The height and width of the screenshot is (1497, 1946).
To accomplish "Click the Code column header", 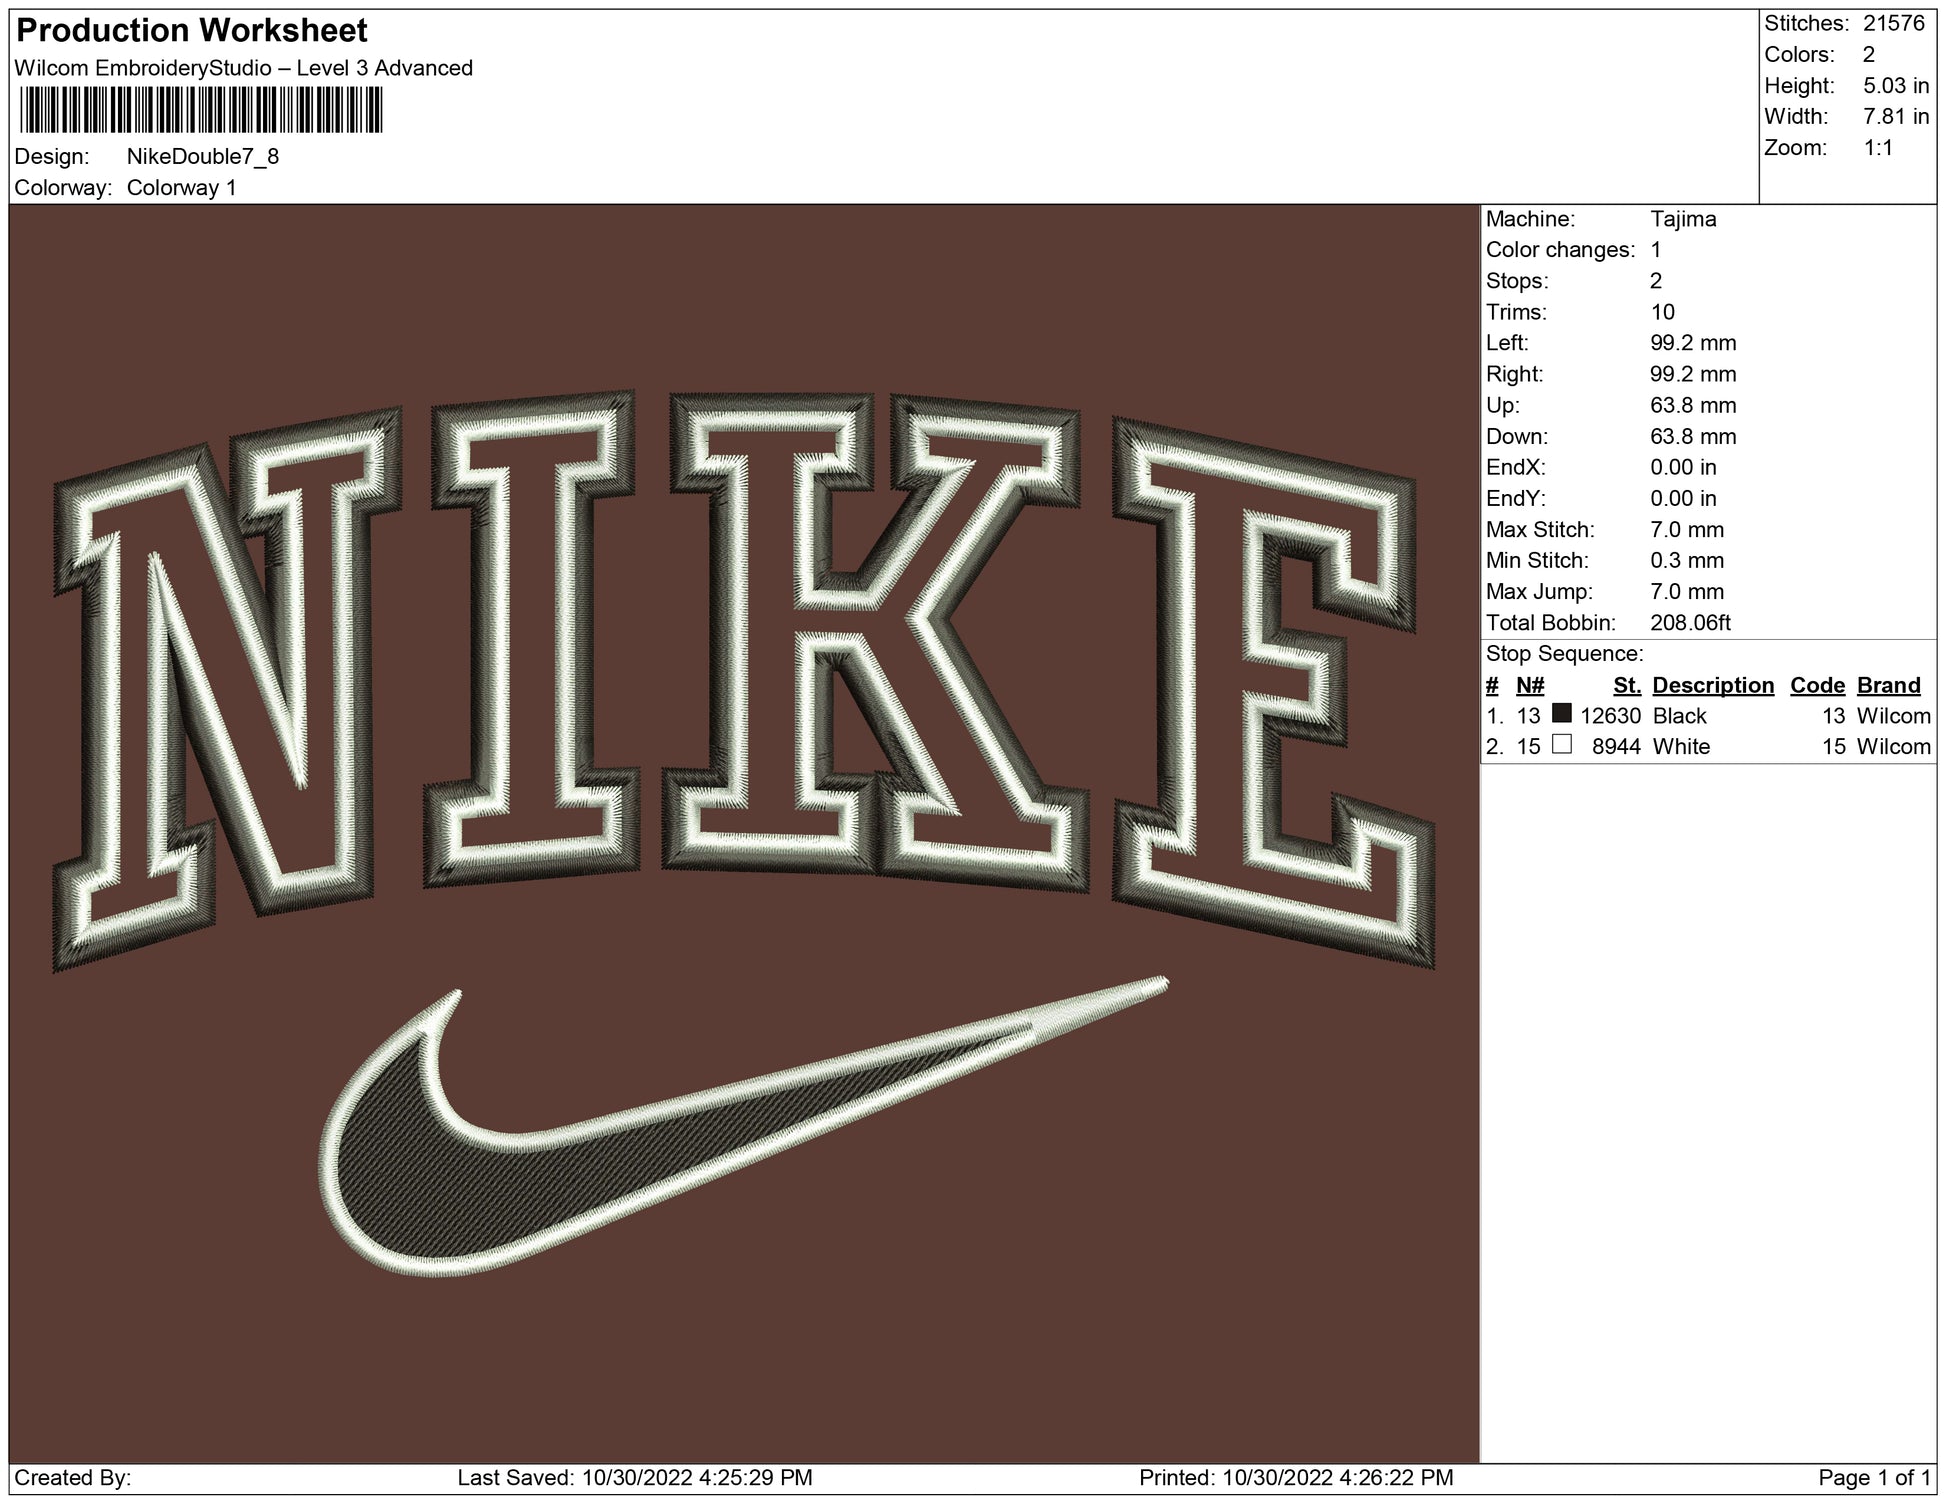I will (x=1817, y=685).
